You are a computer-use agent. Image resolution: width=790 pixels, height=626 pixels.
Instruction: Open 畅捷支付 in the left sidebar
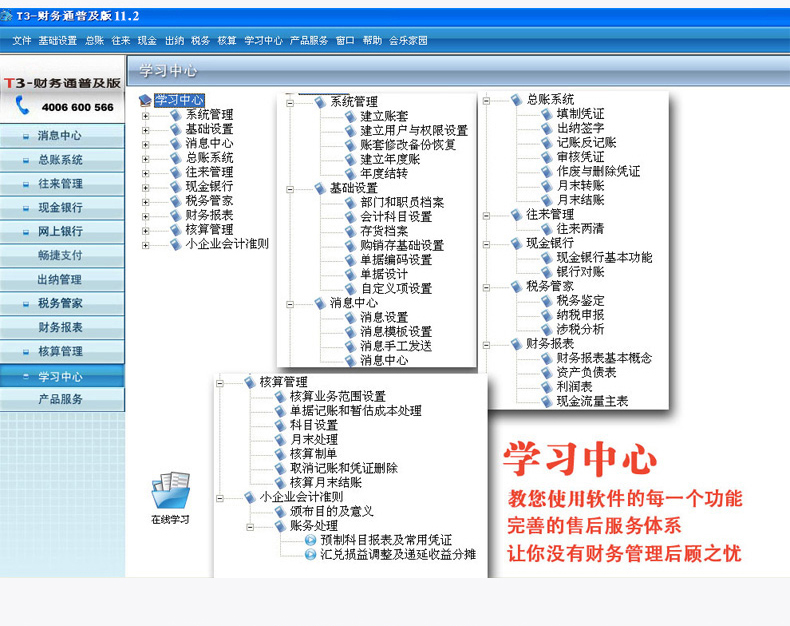(x=62, y=256)
